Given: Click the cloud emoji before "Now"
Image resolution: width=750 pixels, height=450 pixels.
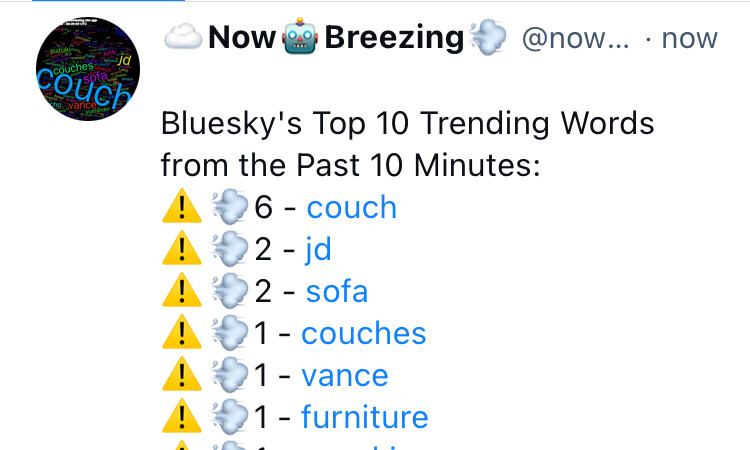Looking at the screenshot, I should (x=183, y=37).
